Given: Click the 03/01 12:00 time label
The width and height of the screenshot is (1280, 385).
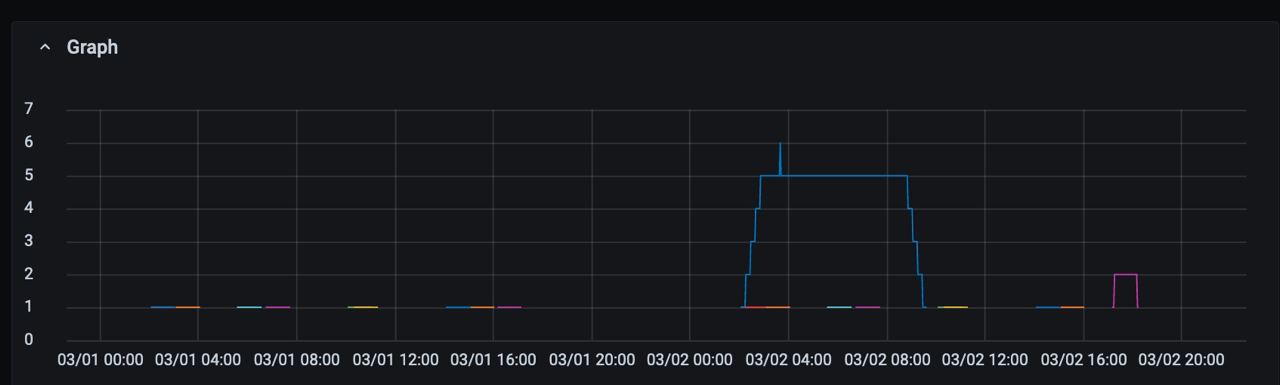Looking at the screenshot, I should coord(395,359).
